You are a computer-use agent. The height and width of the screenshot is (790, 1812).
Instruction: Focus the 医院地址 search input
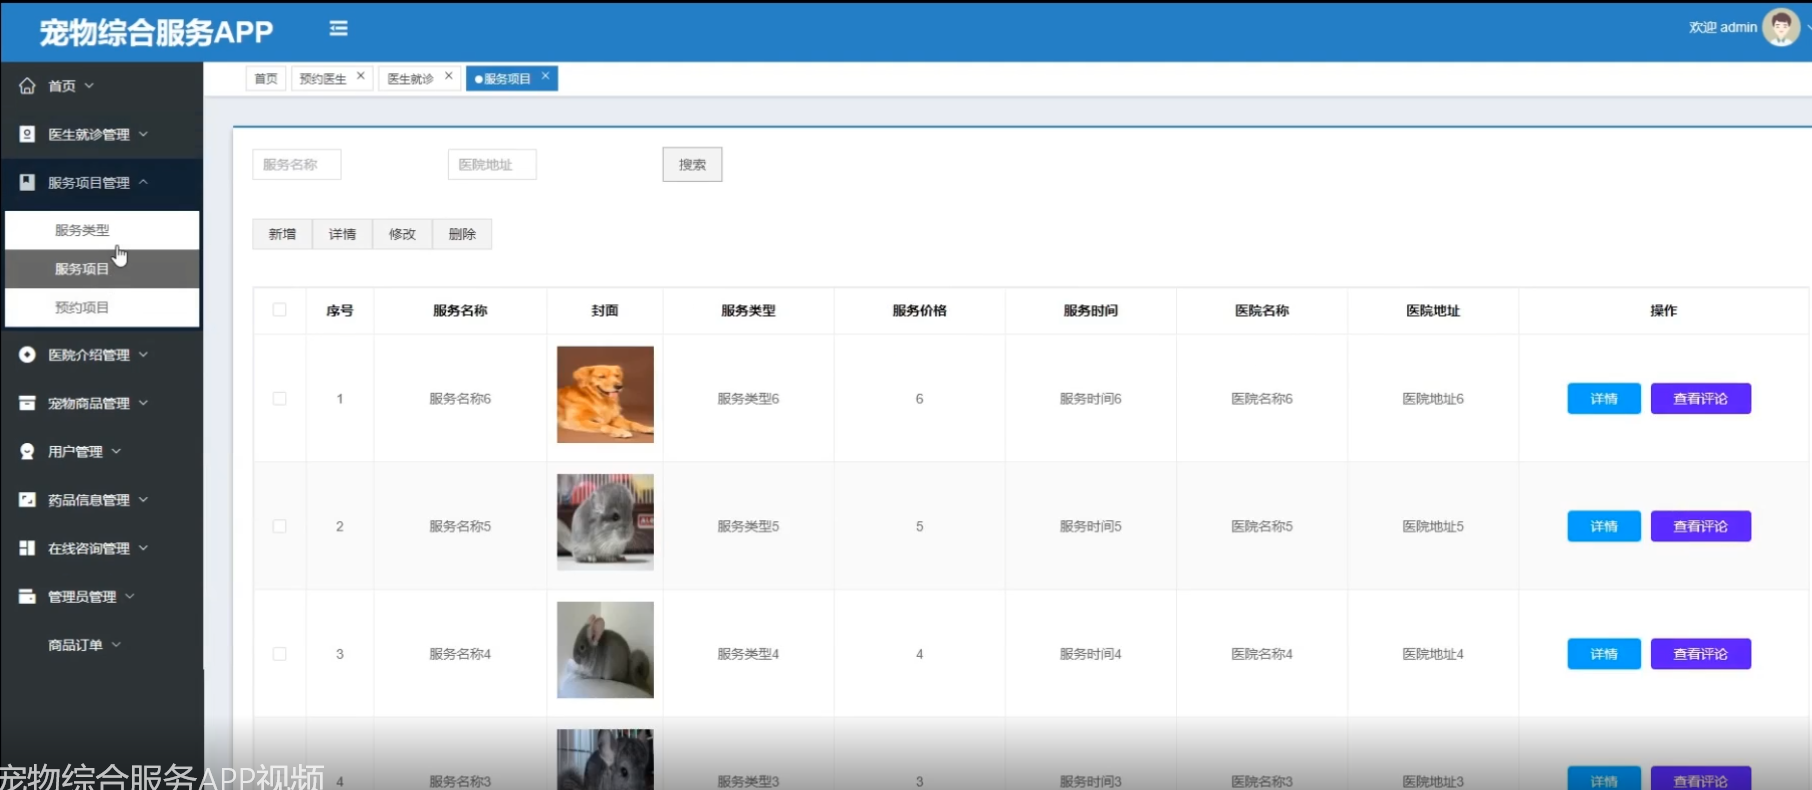coord(492,165)
